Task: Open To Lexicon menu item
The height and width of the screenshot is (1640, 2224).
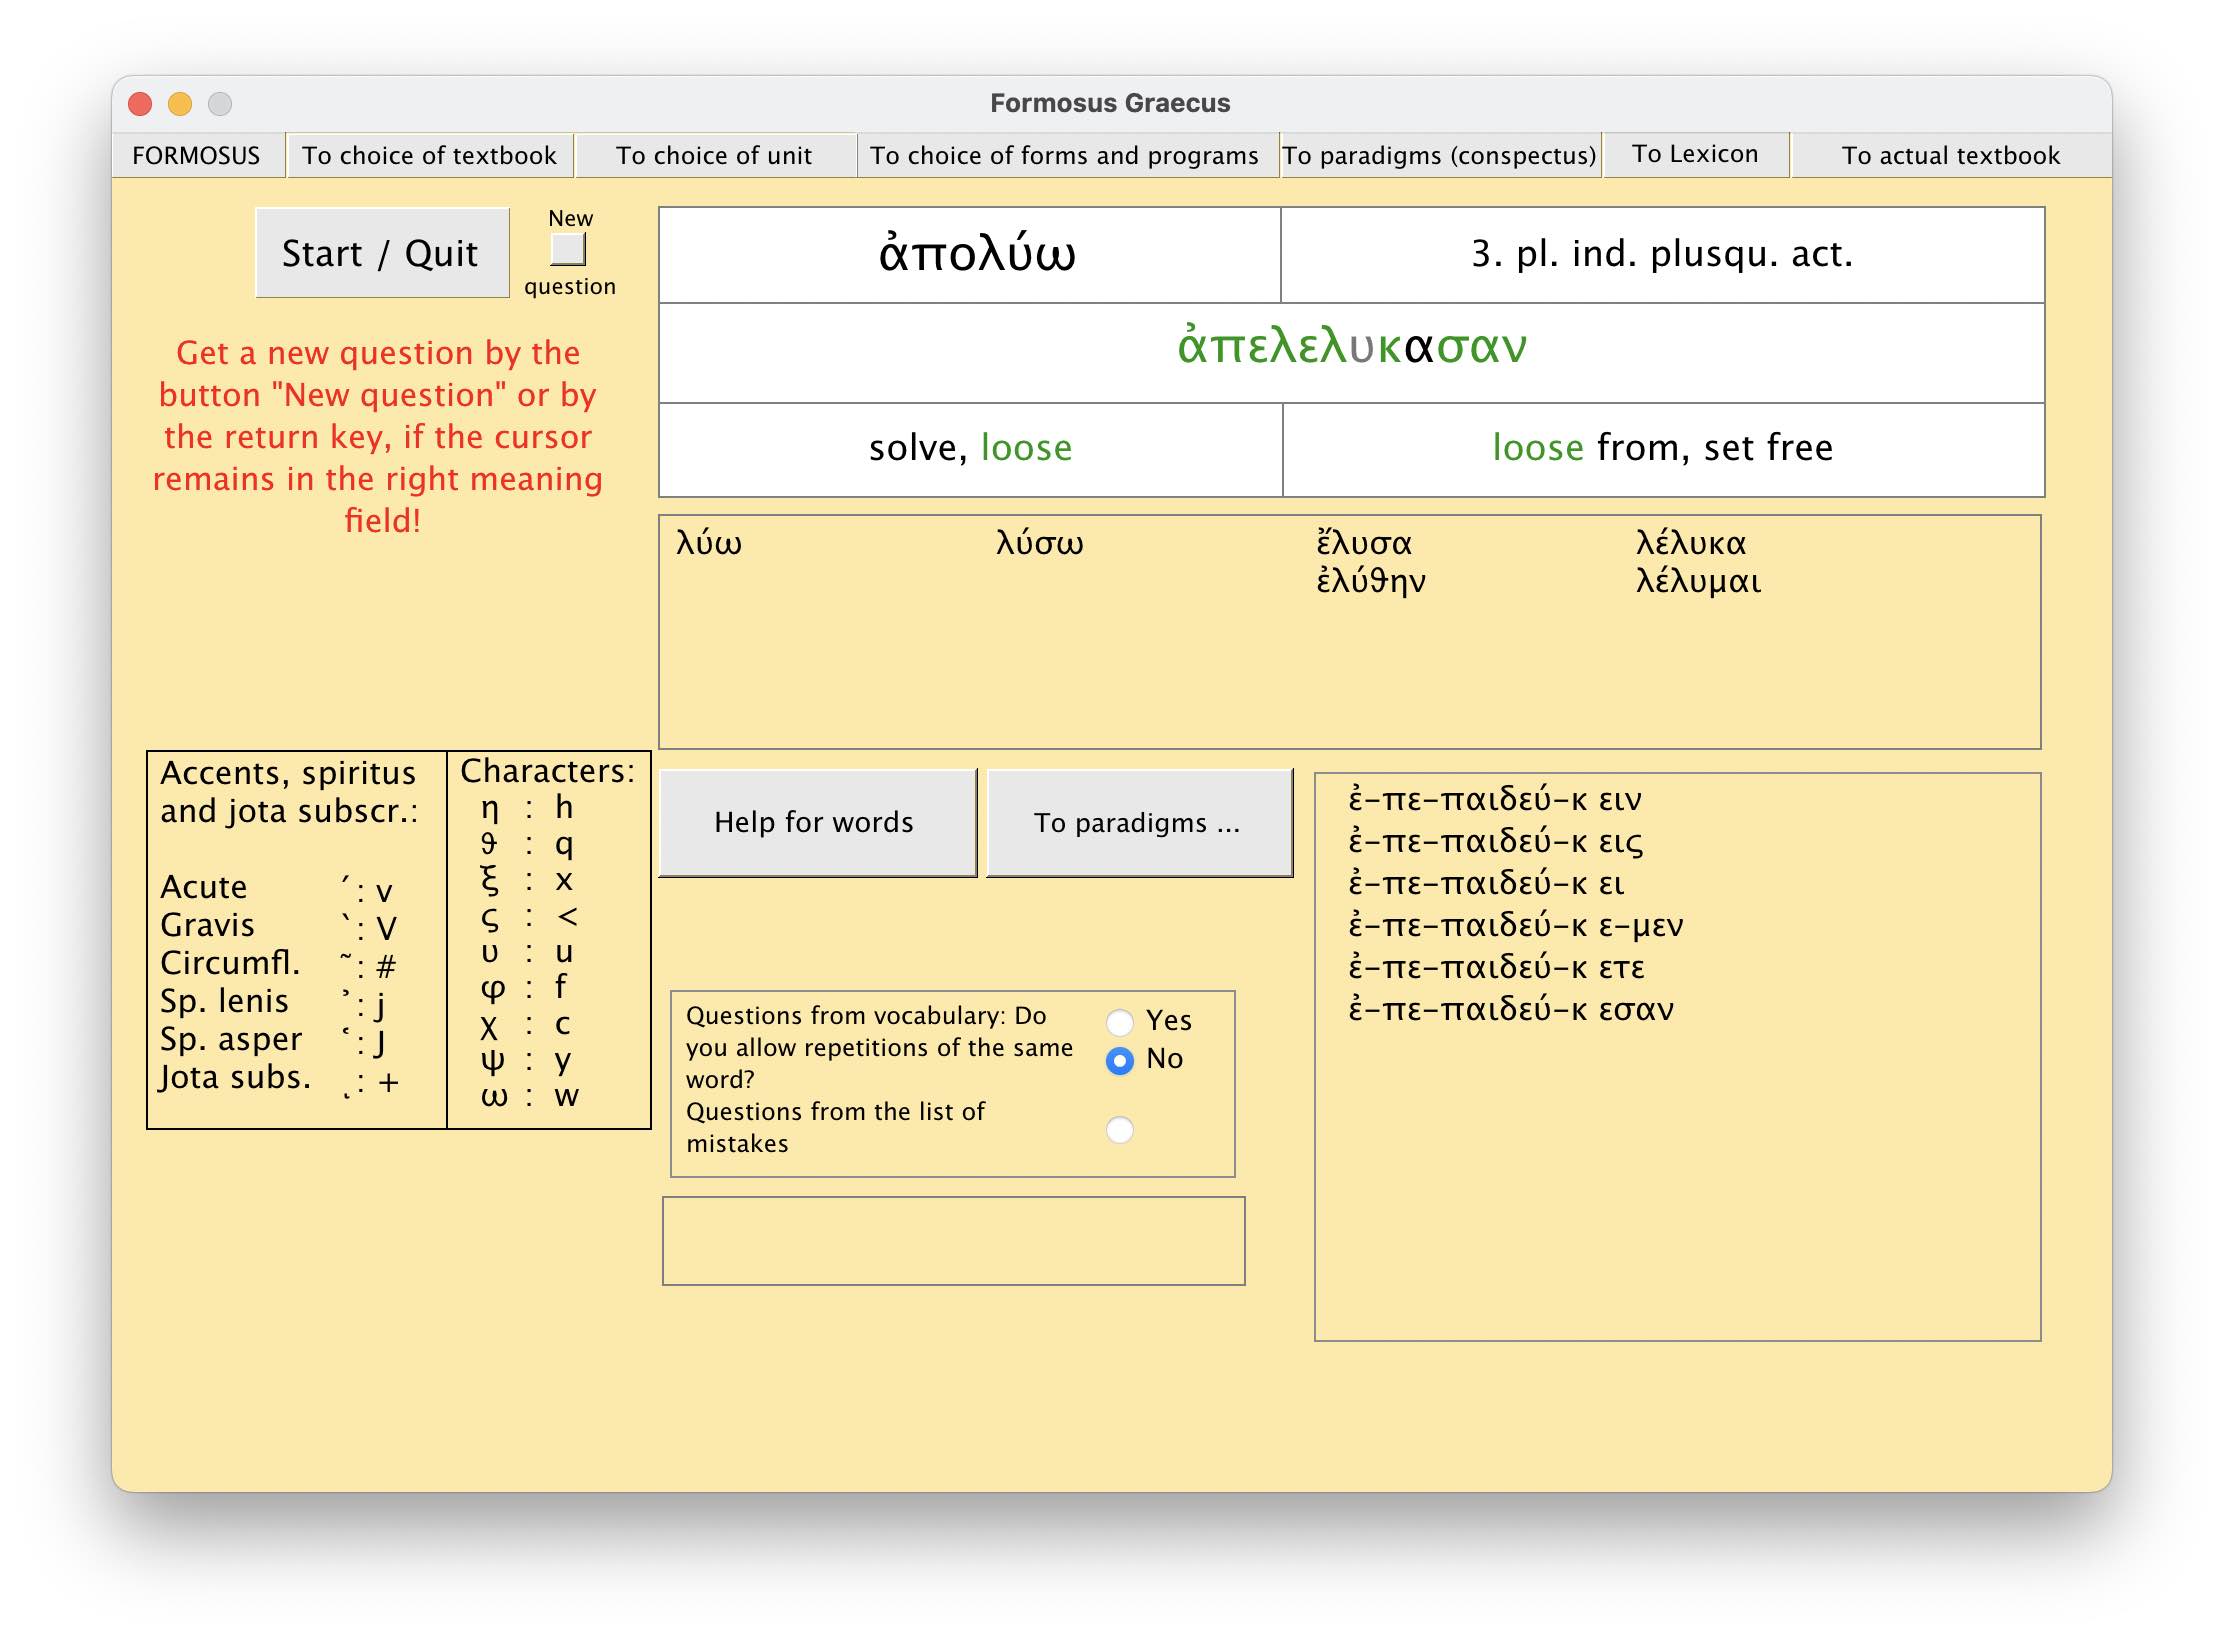Action: [x=1695, y=154]
